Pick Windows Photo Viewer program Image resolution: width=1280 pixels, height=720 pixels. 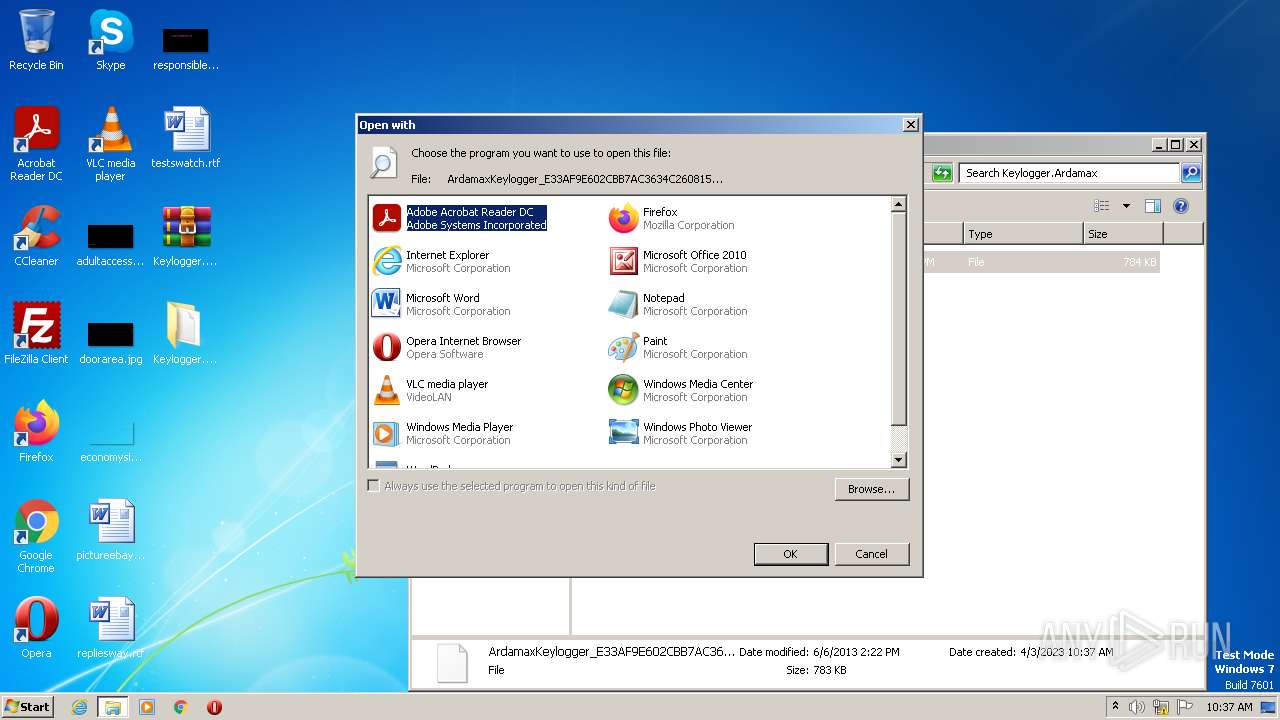tap(681, 433)
